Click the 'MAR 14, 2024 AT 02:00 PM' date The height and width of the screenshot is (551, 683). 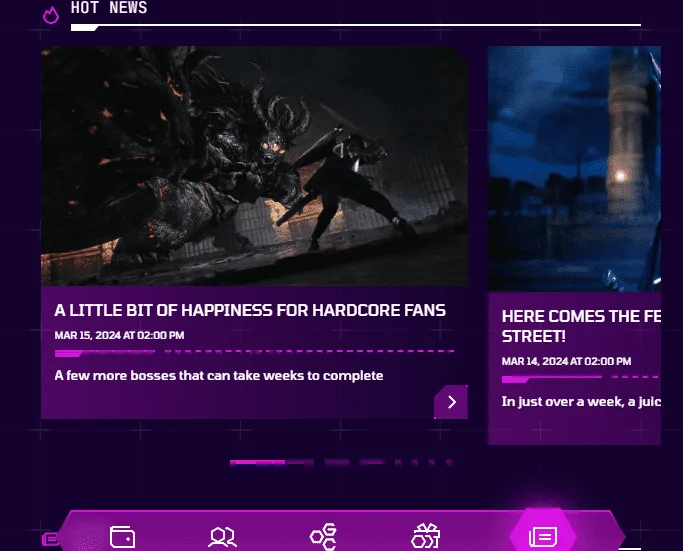(x=566, y=361)
